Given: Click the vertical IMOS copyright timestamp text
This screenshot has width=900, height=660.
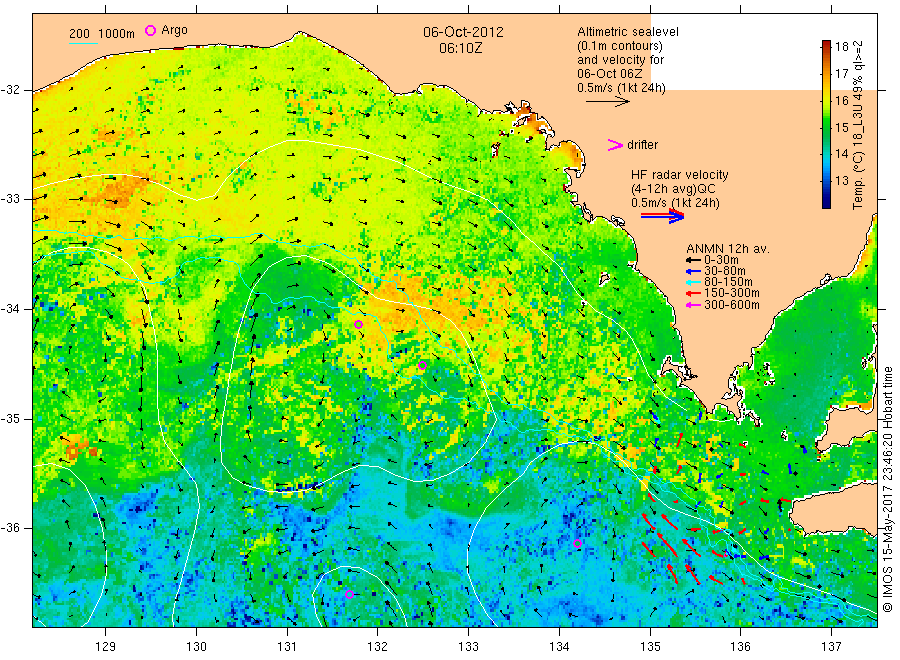Looking at the screenshot, I should (888, 490).
